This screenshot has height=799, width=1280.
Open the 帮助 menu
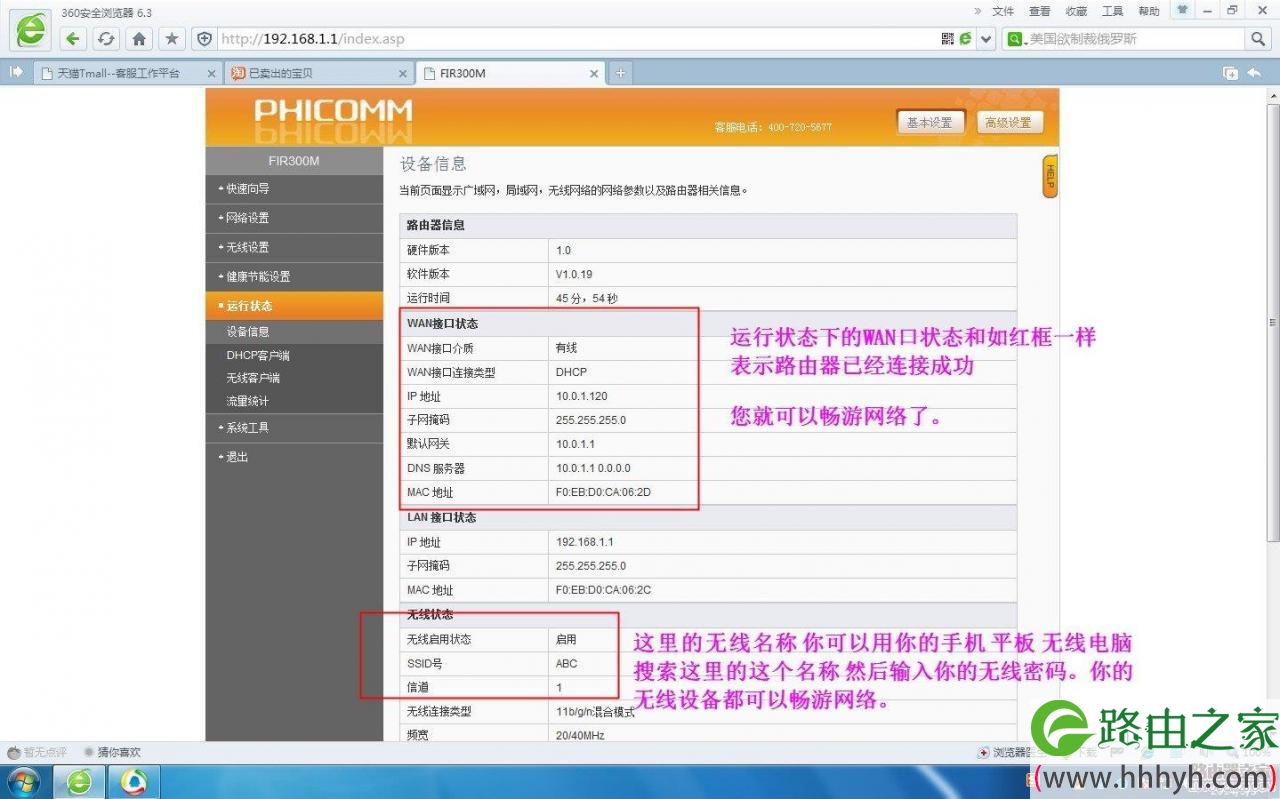click(x=1149, y=11)
